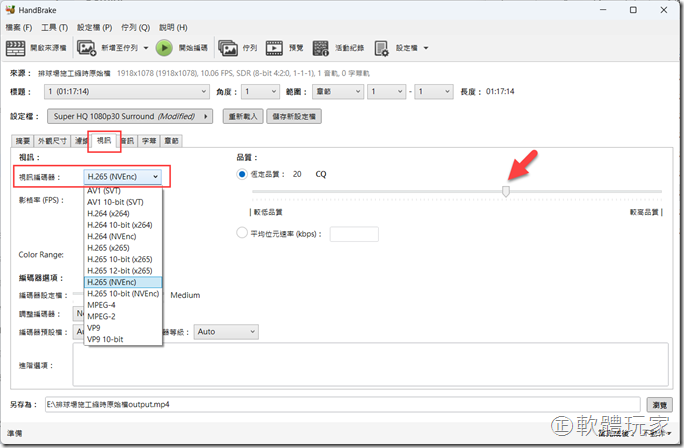Select average bitrate (平均位元速率) radio button
This screenshot has height=448, width=684.
(x=243, y=233)
